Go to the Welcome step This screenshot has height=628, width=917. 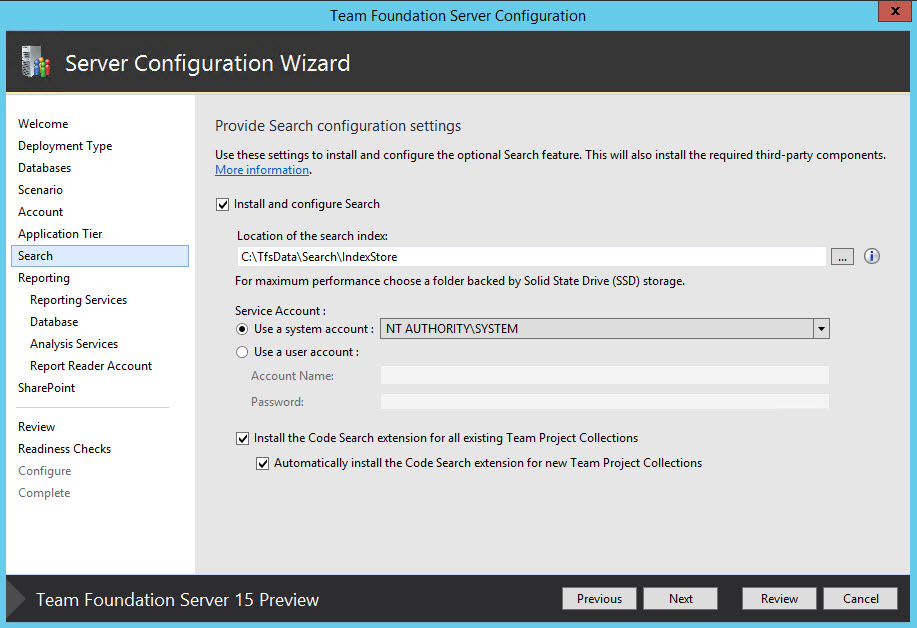[43, 124]
